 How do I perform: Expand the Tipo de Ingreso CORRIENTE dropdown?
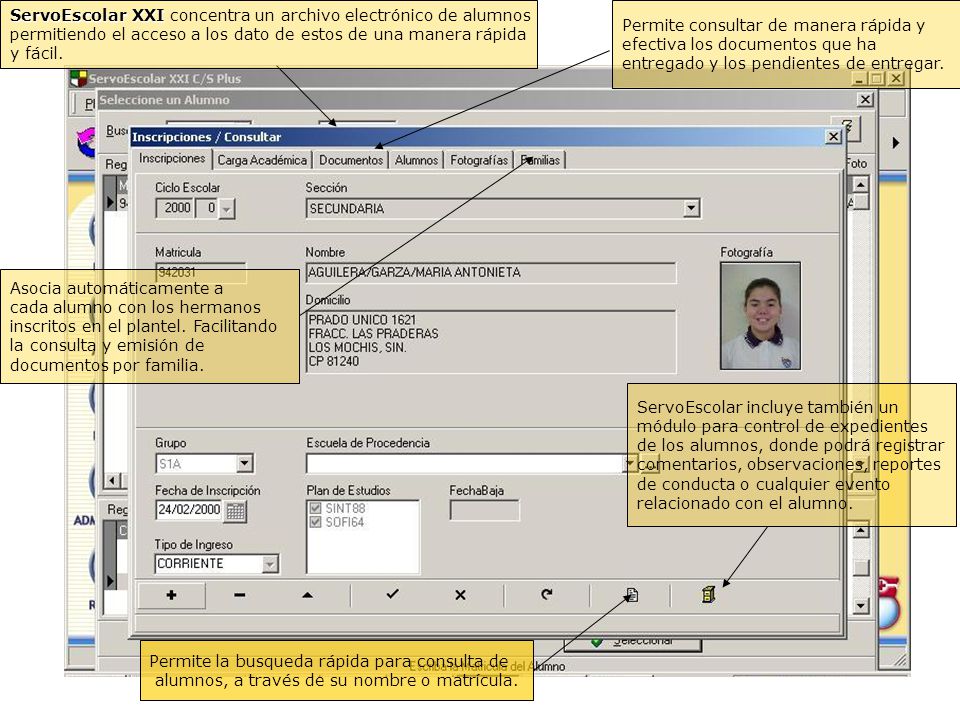pos(270,564)
